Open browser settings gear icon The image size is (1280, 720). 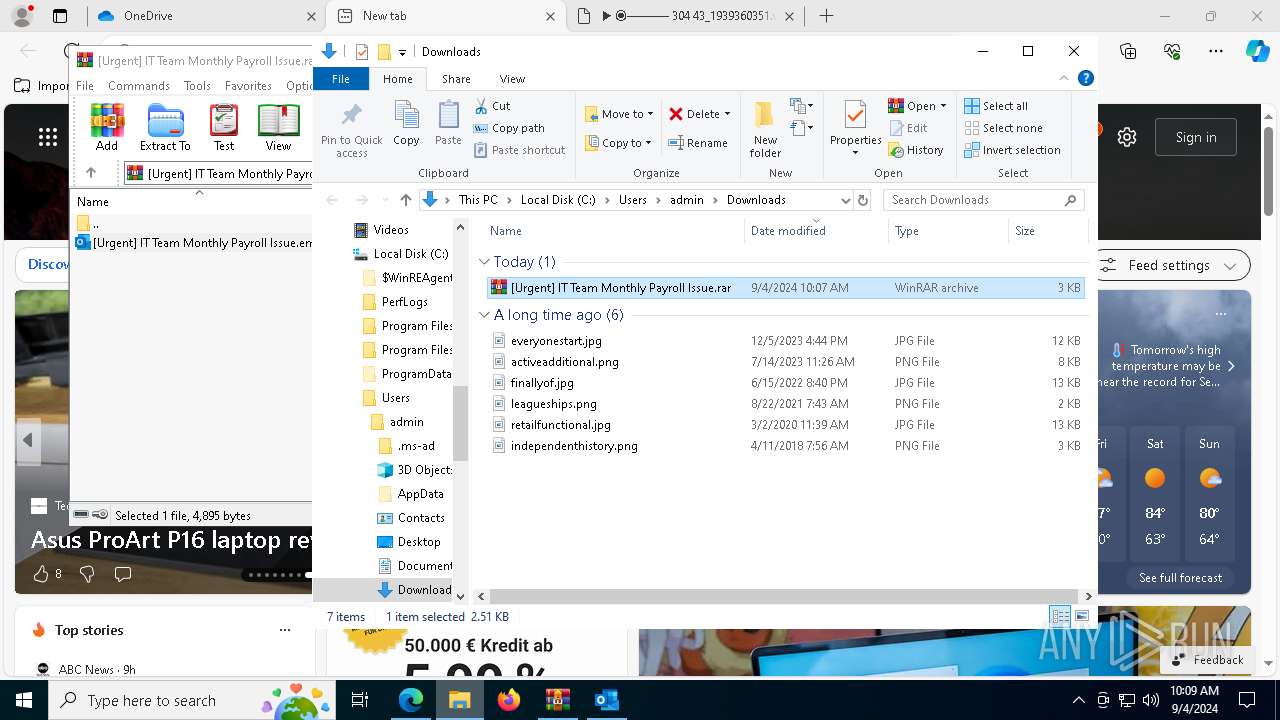click(1127, 137)
